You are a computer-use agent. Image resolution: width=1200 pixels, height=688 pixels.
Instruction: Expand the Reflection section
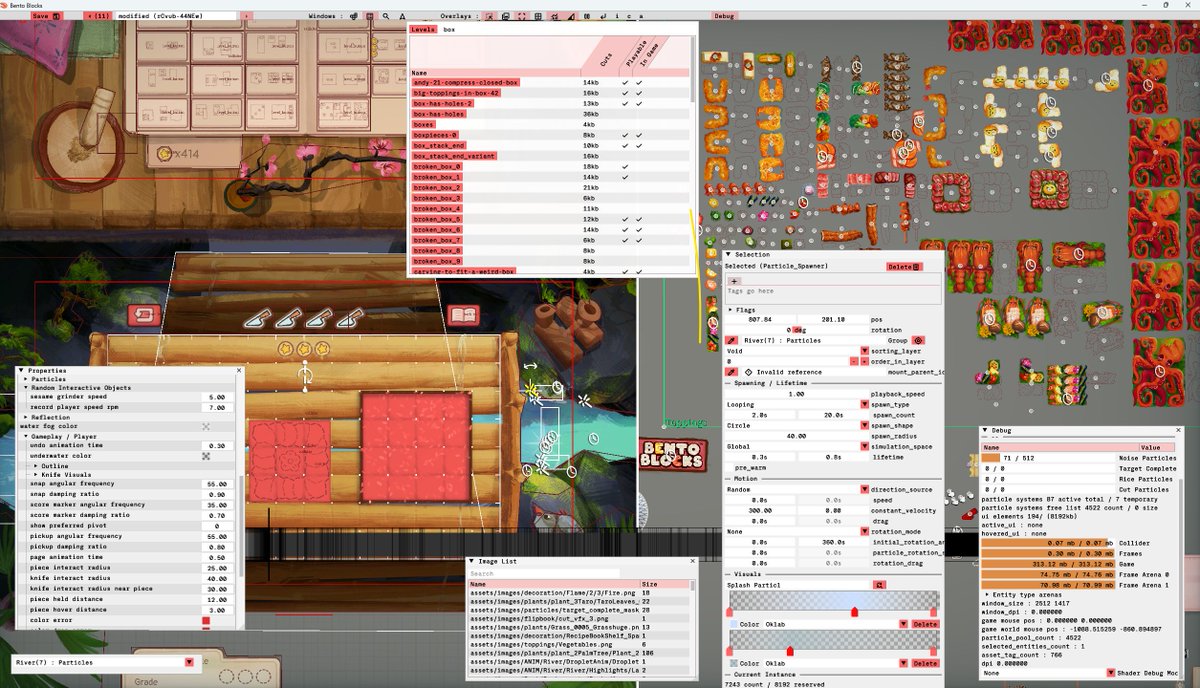click(27, 417)
